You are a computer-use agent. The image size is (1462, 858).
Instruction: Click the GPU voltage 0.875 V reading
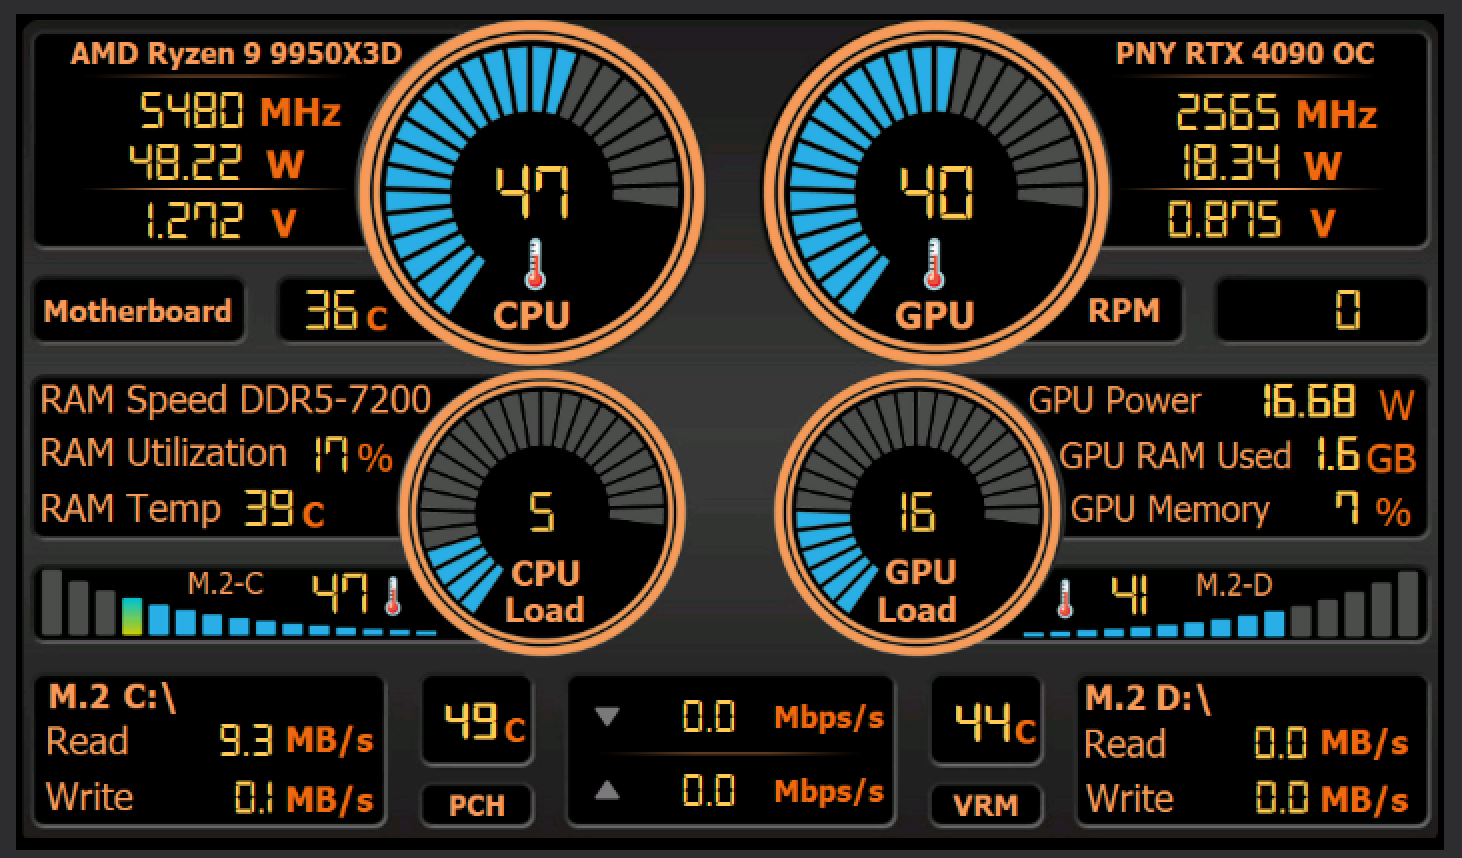[1252, 220]
